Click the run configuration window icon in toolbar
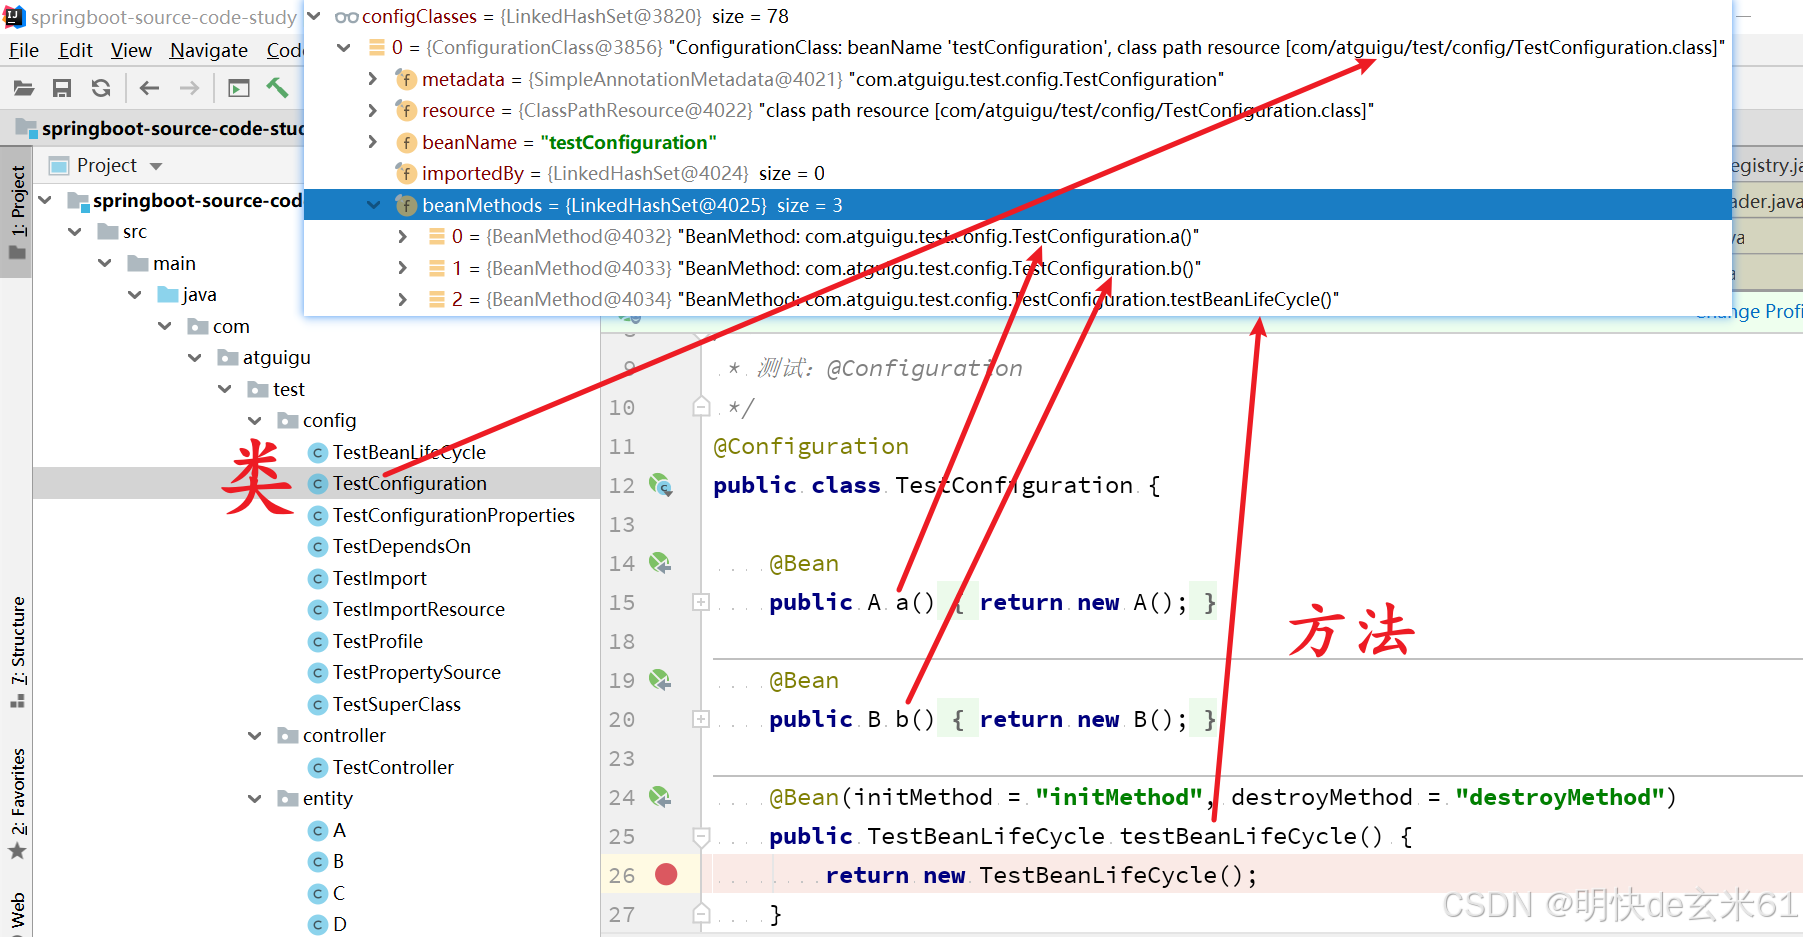 (x=239, y=89)
